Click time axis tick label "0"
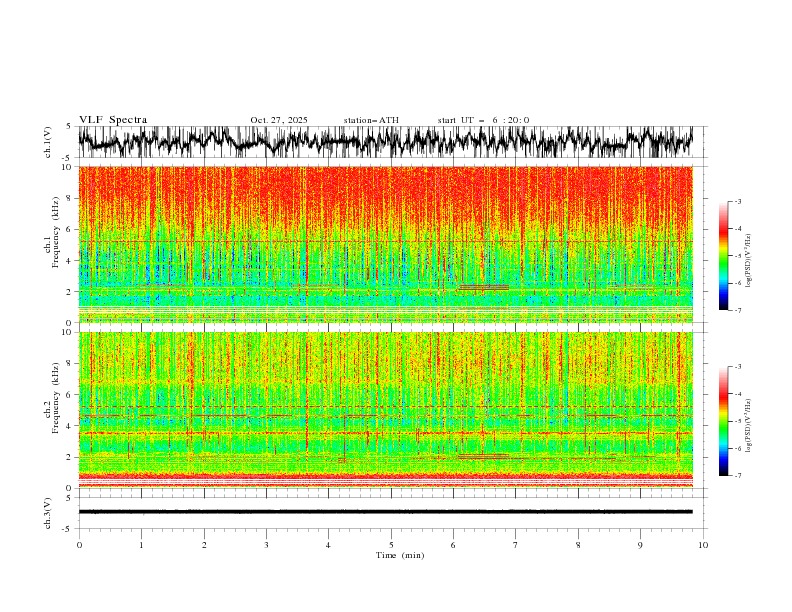 tap(79, 545)
